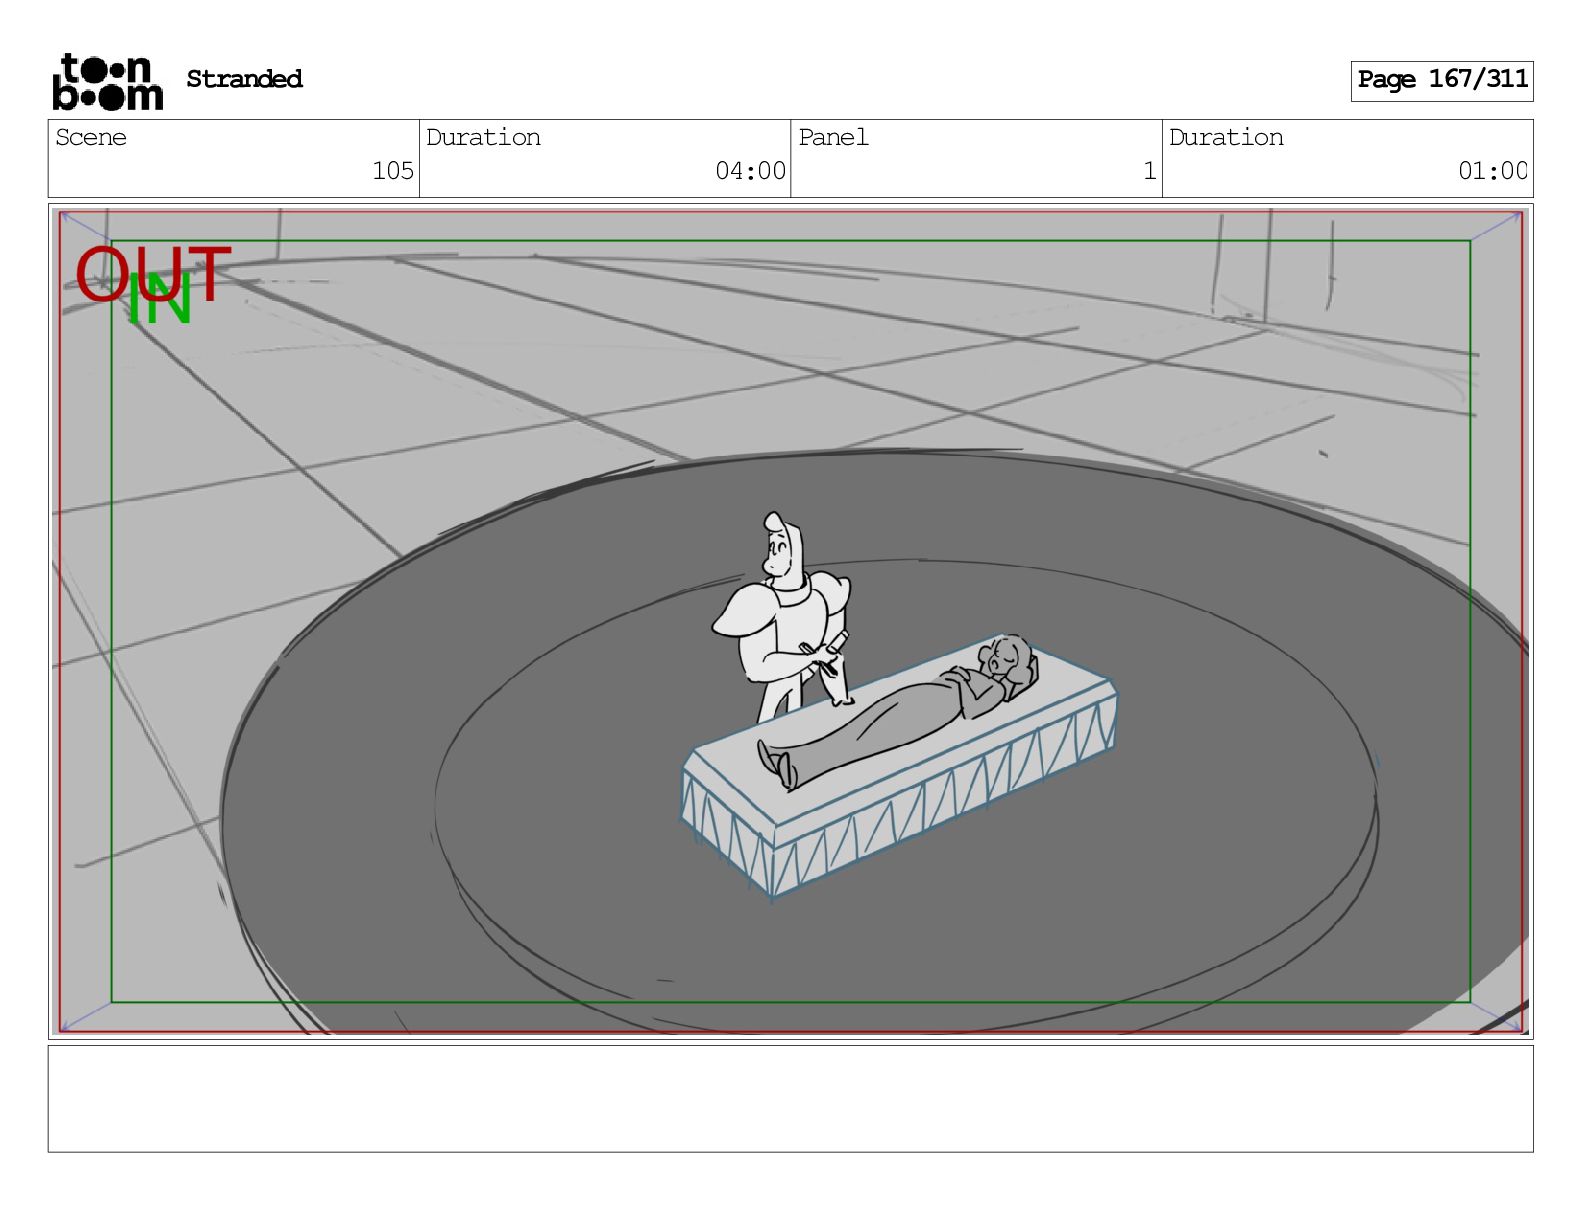1584x1224 pixels.
Task: Click the scene duration value '04:00'
Action: [750, 171]
